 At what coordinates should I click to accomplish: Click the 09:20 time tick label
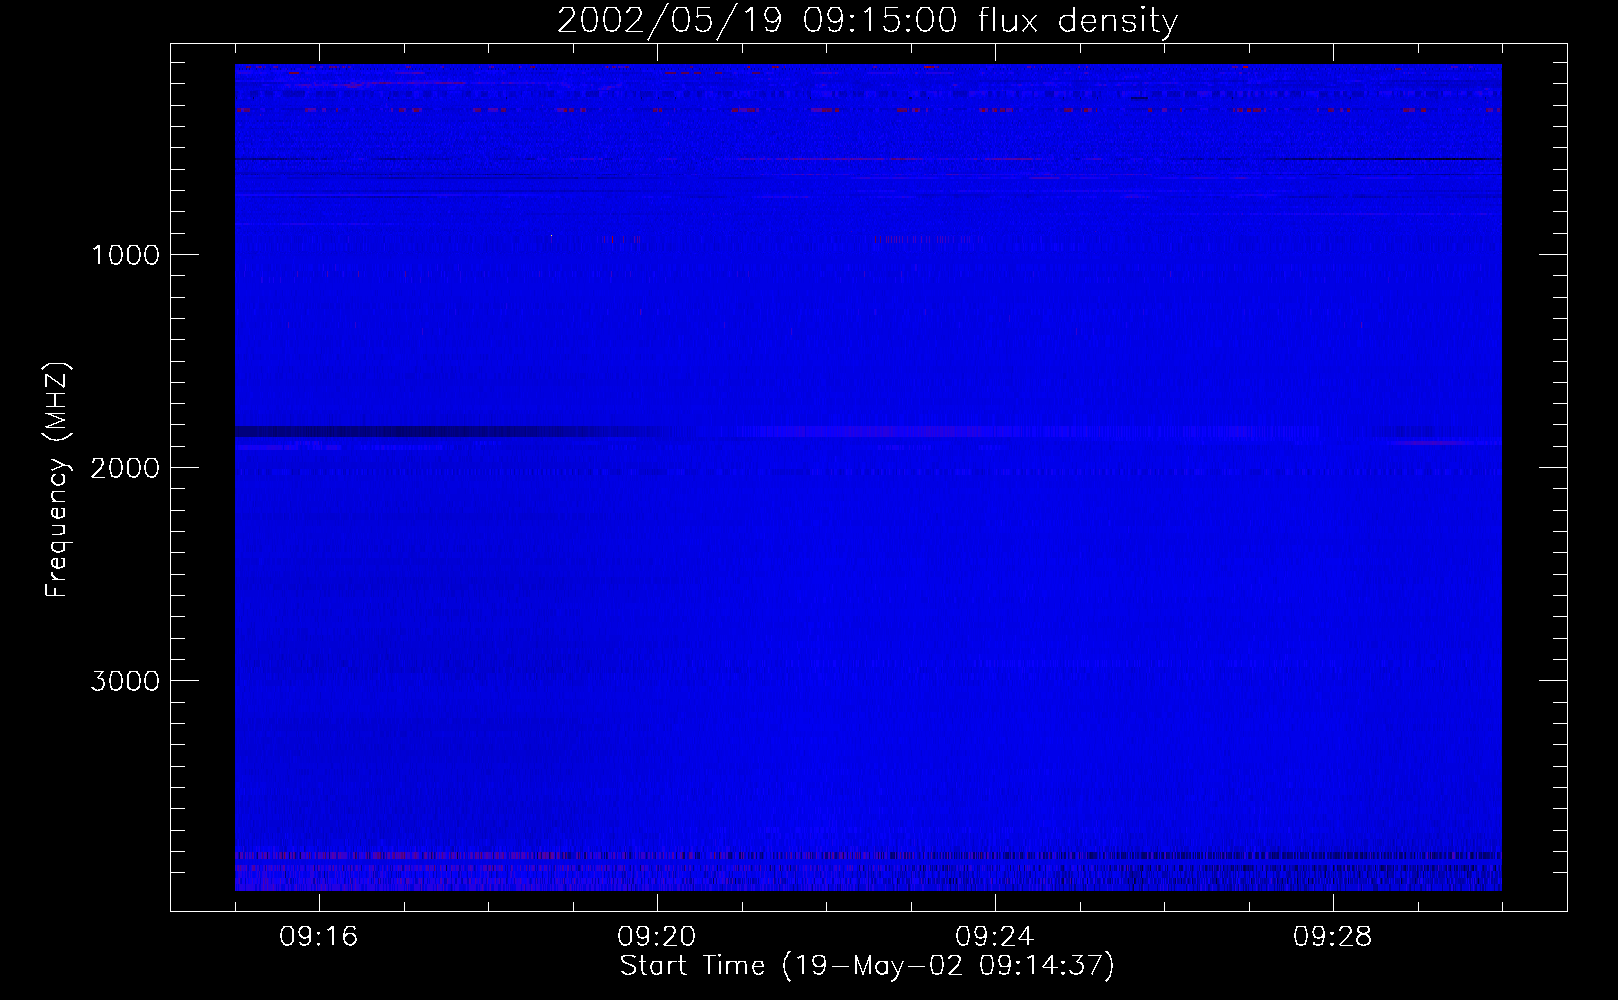657,937
